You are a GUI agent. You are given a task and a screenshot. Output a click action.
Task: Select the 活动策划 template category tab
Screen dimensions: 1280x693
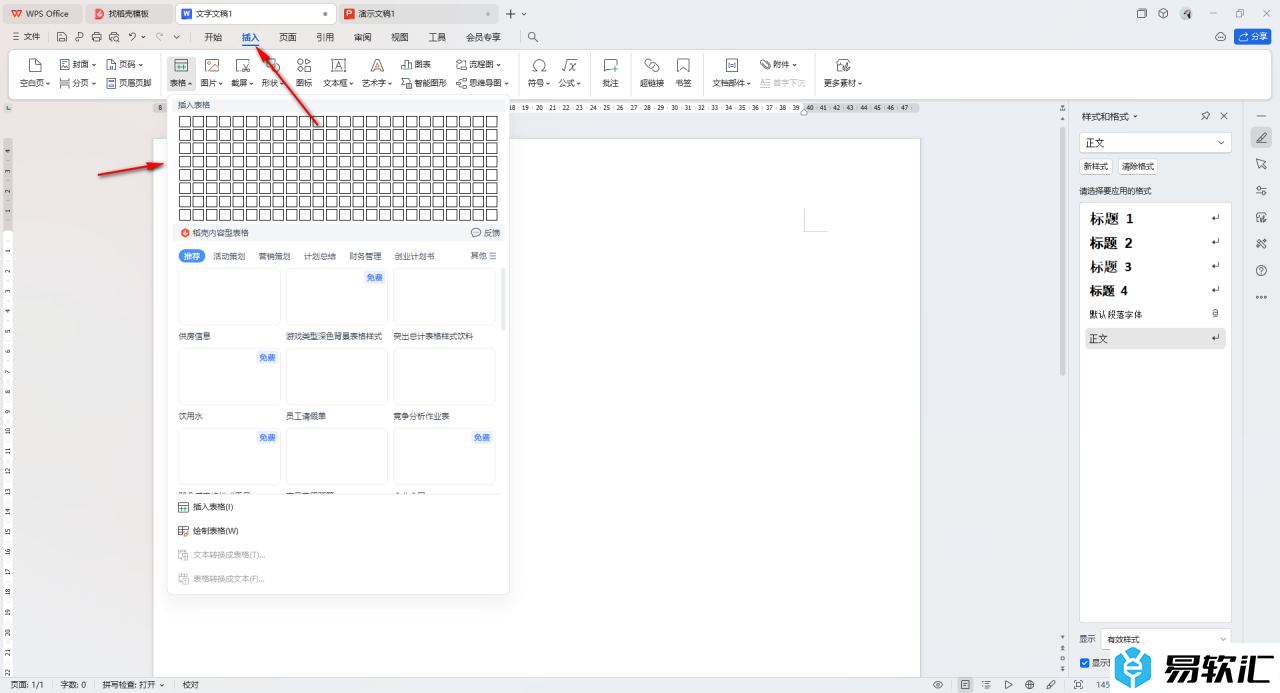[229, 256]
